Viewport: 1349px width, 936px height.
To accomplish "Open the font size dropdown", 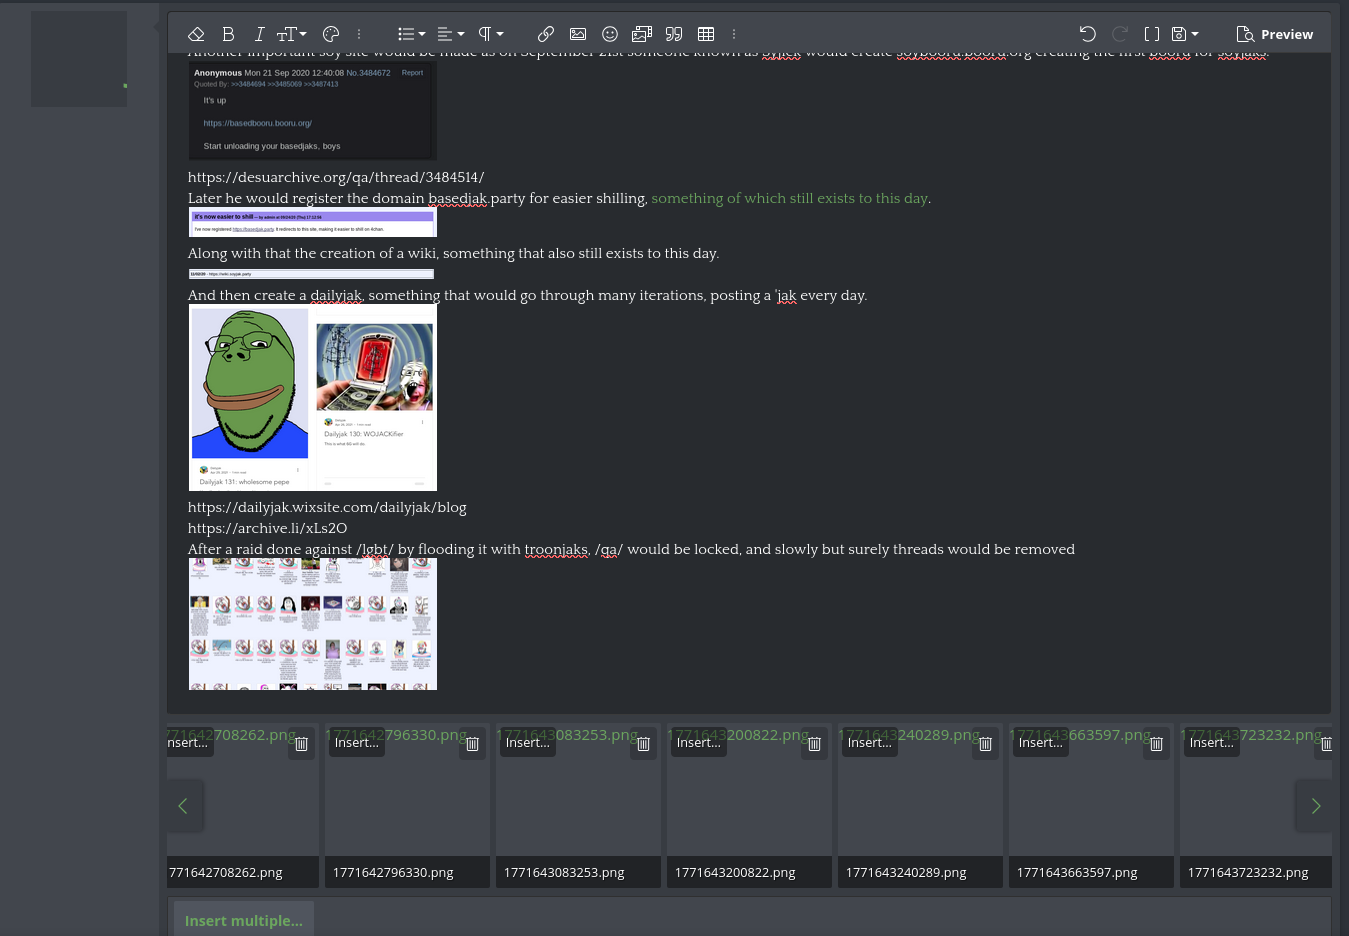I will (291, 34).
